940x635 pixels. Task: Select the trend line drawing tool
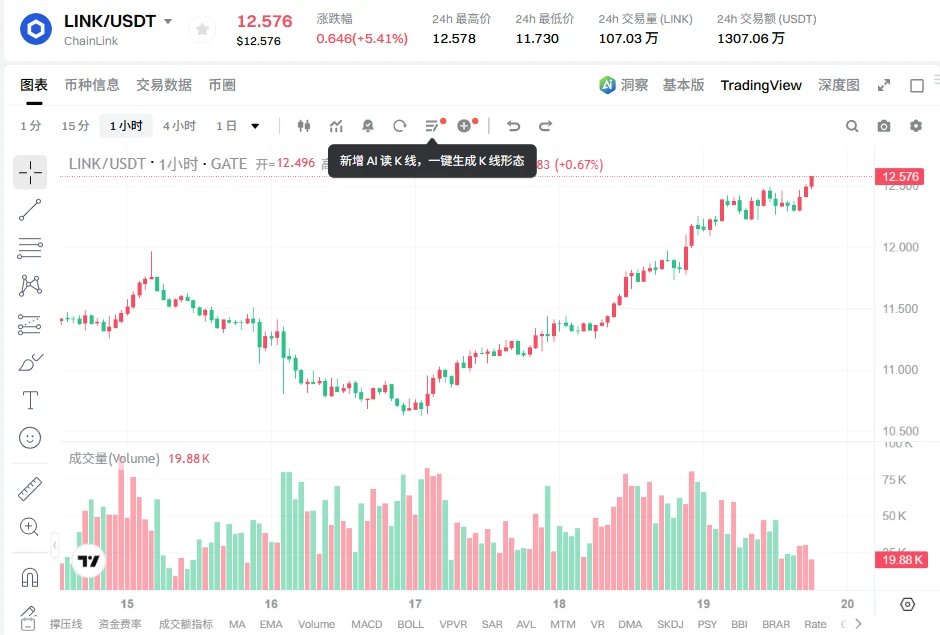click(30, 210)
